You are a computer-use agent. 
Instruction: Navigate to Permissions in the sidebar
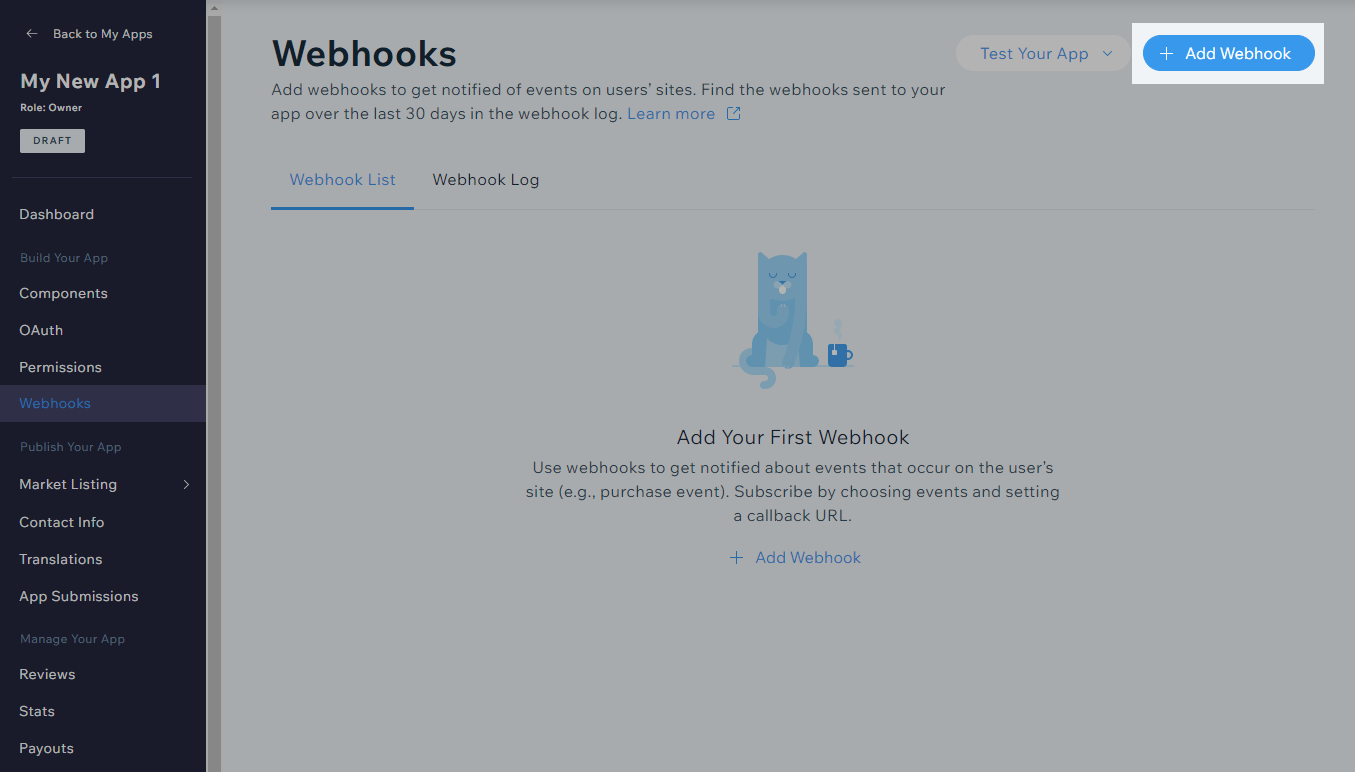click(60, 367)
